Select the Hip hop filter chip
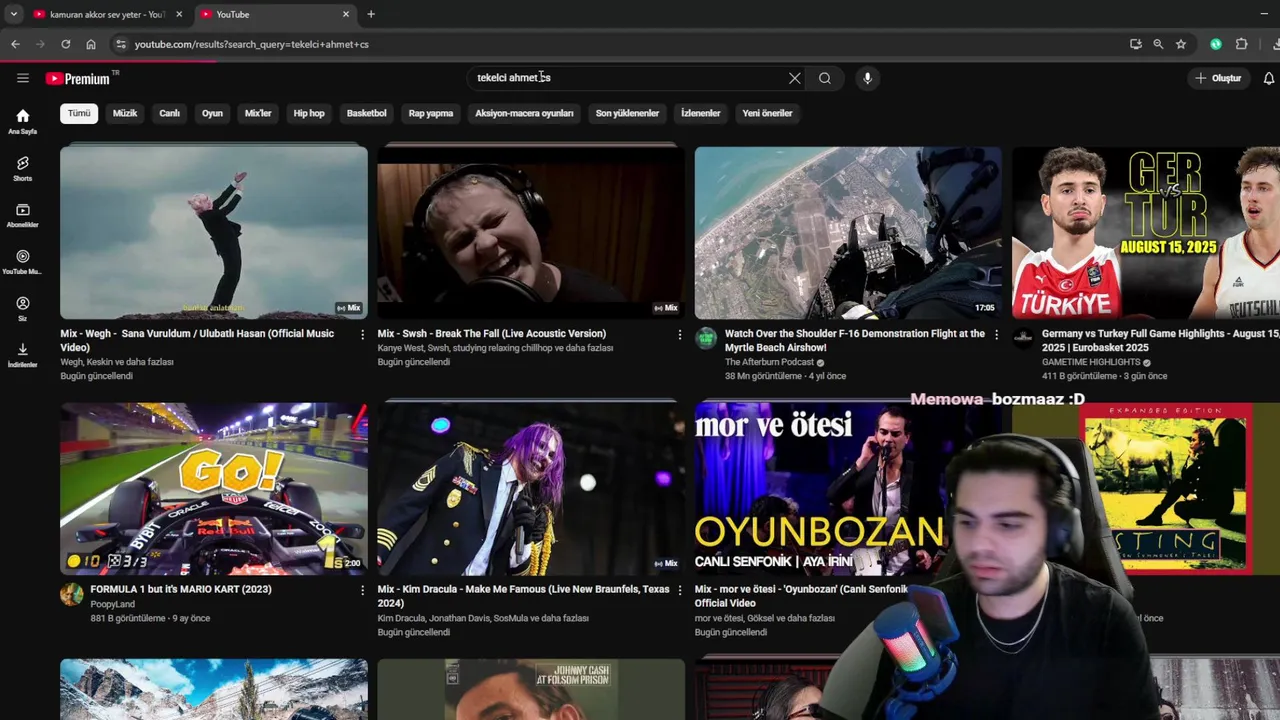 [309, 113]
